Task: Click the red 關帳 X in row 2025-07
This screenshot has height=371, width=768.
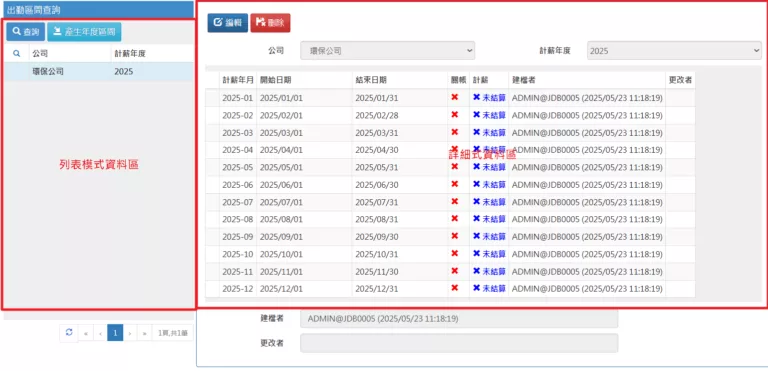Action: tap(455, 201)
